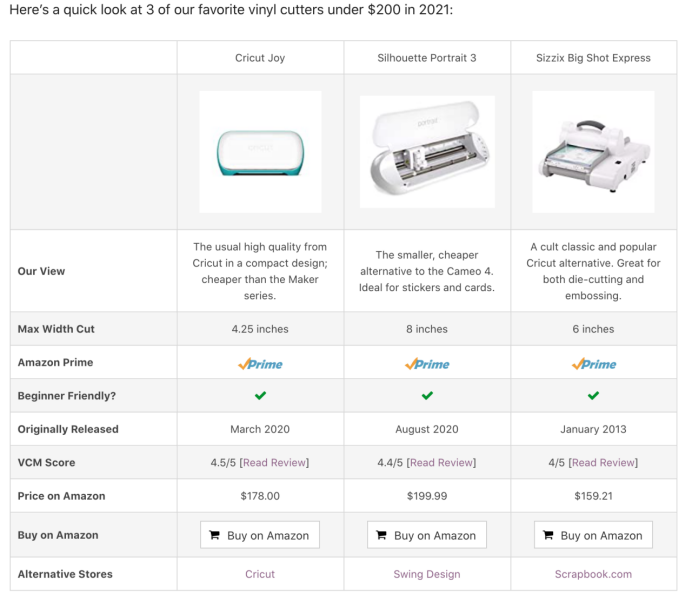Screen dimensions: 693x601
Task: Visit the Swing Design store link
Action: click(427, 574)
